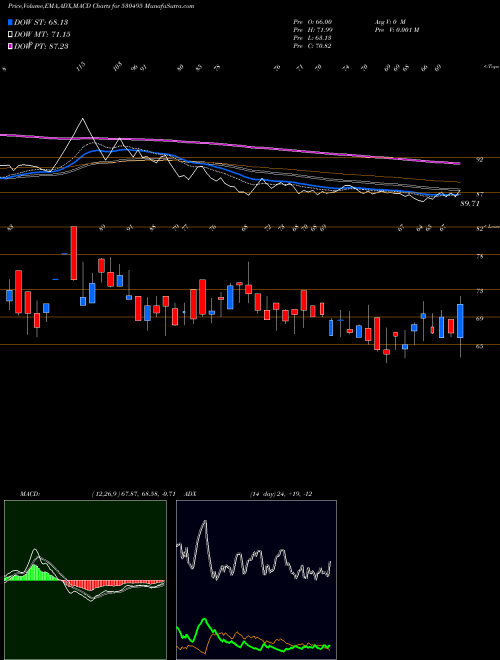Open the ADX indicator chart panel
The height and width of the screenshot is (660, 500).
pos(256,580)
